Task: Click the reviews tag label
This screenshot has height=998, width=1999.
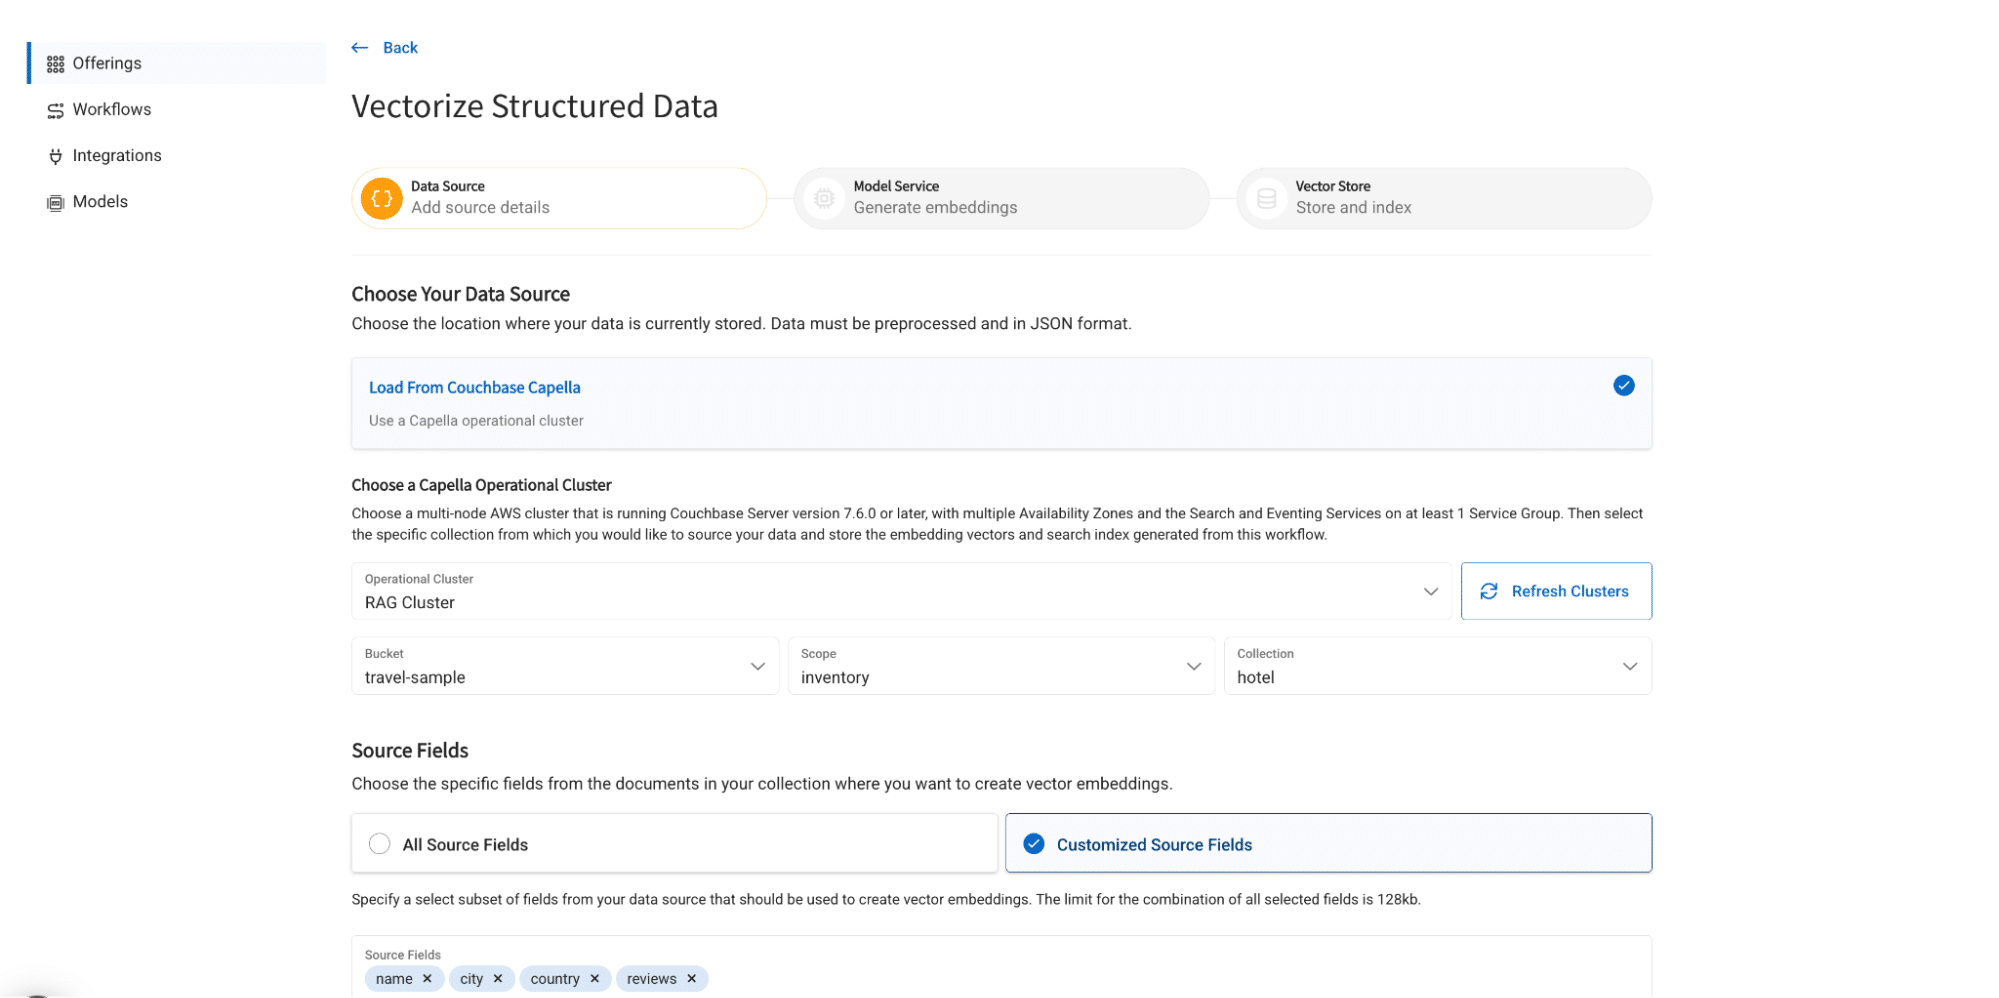Action: pos(652,978)
